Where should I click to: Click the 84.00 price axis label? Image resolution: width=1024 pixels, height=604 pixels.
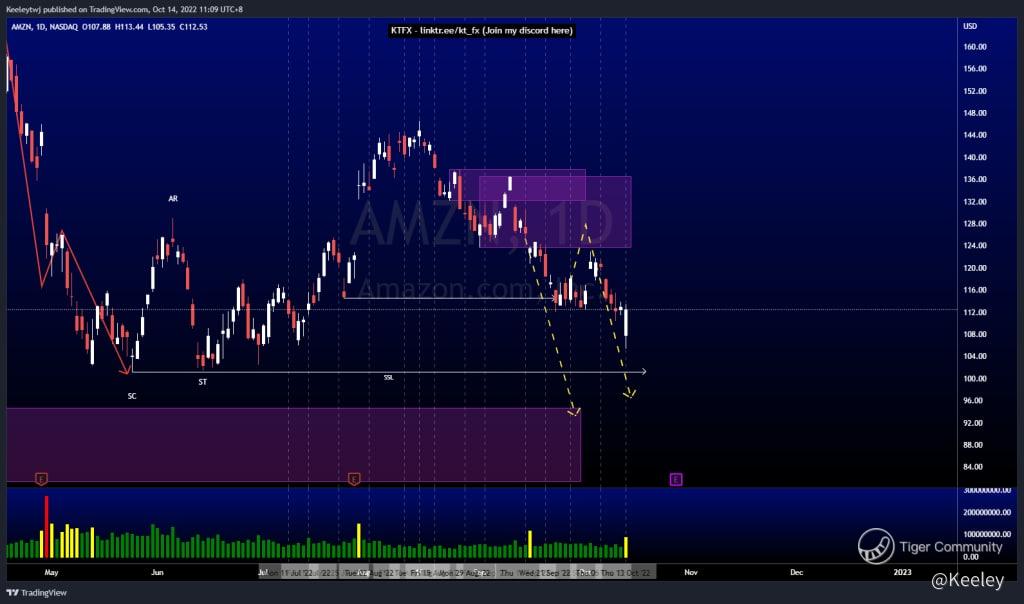pos(973,467)
